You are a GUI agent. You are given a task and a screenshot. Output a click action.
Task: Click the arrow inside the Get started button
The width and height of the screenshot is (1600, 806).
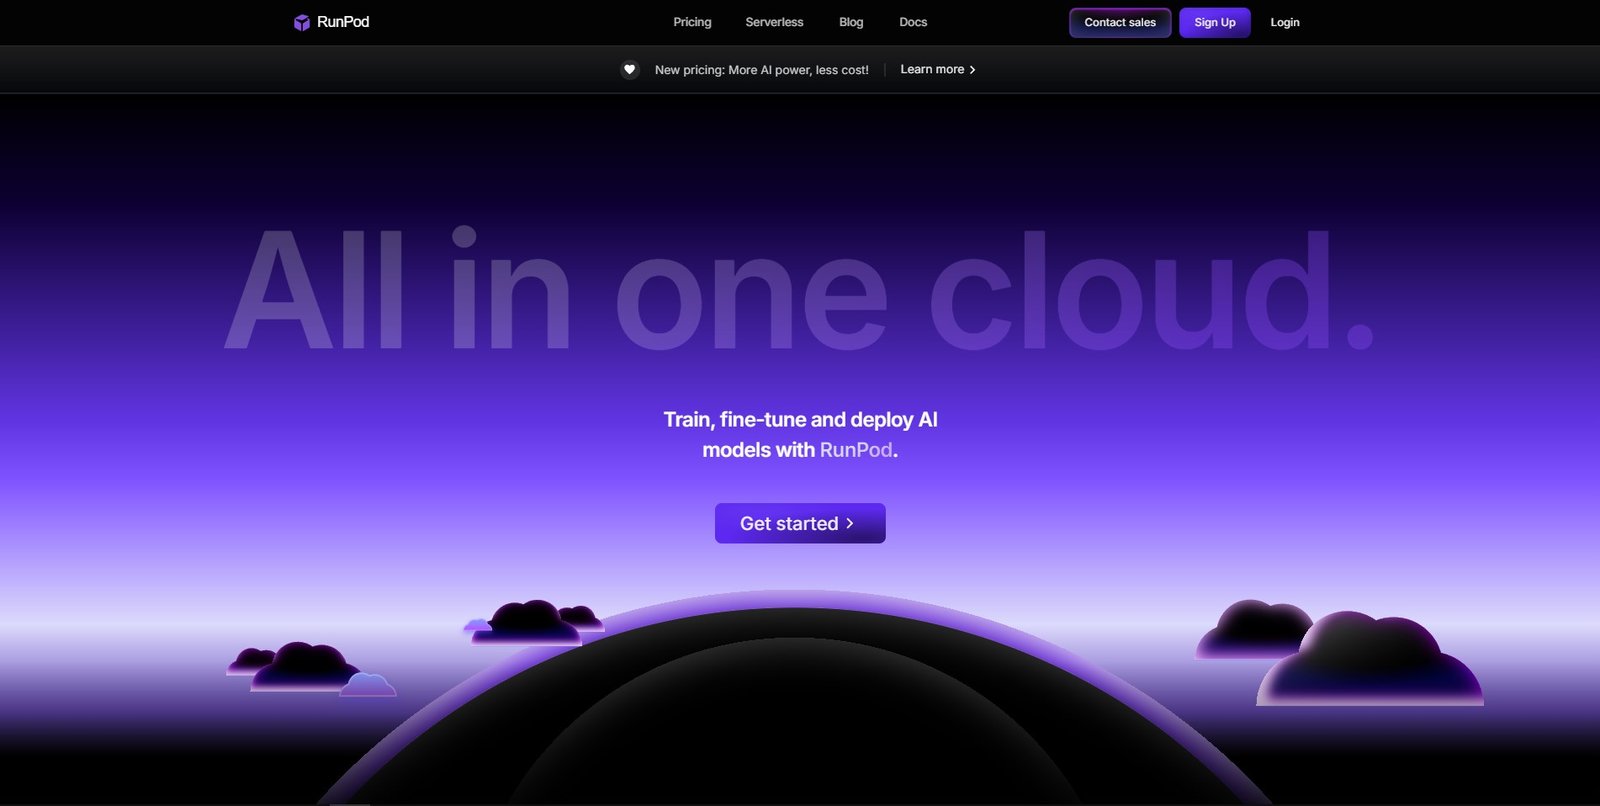[850, 523]
